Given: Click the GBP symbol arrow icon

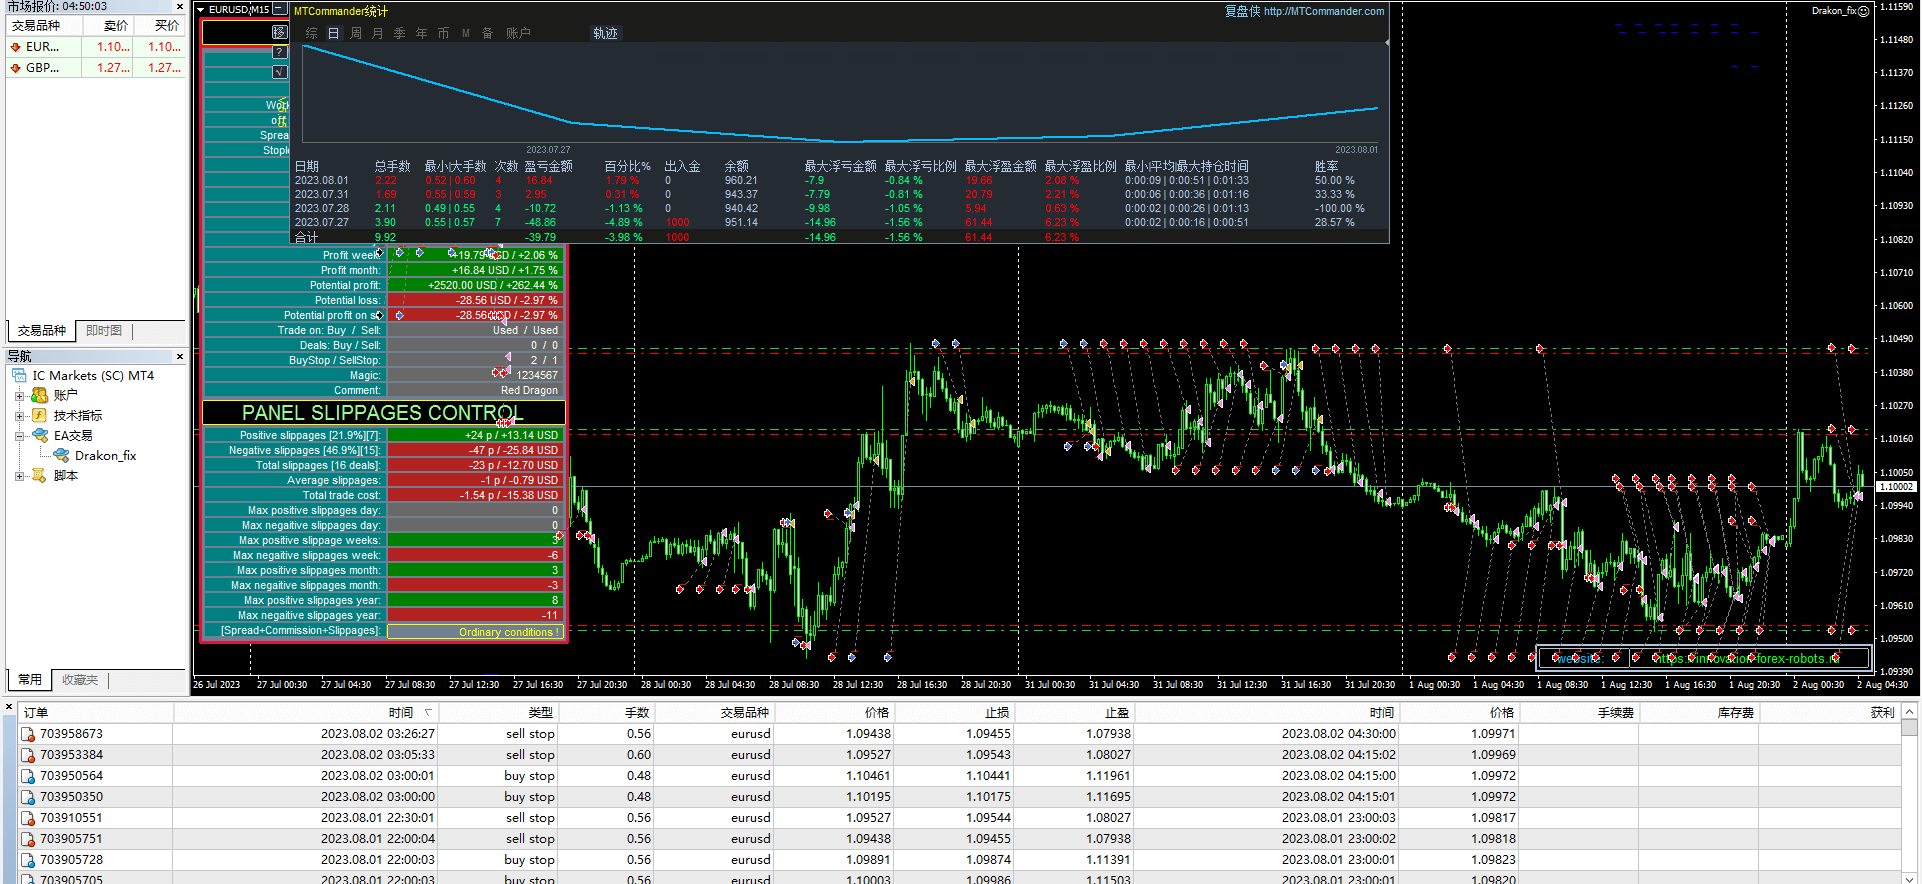Looking at the screenshot, I should click(x=16, y=68).
